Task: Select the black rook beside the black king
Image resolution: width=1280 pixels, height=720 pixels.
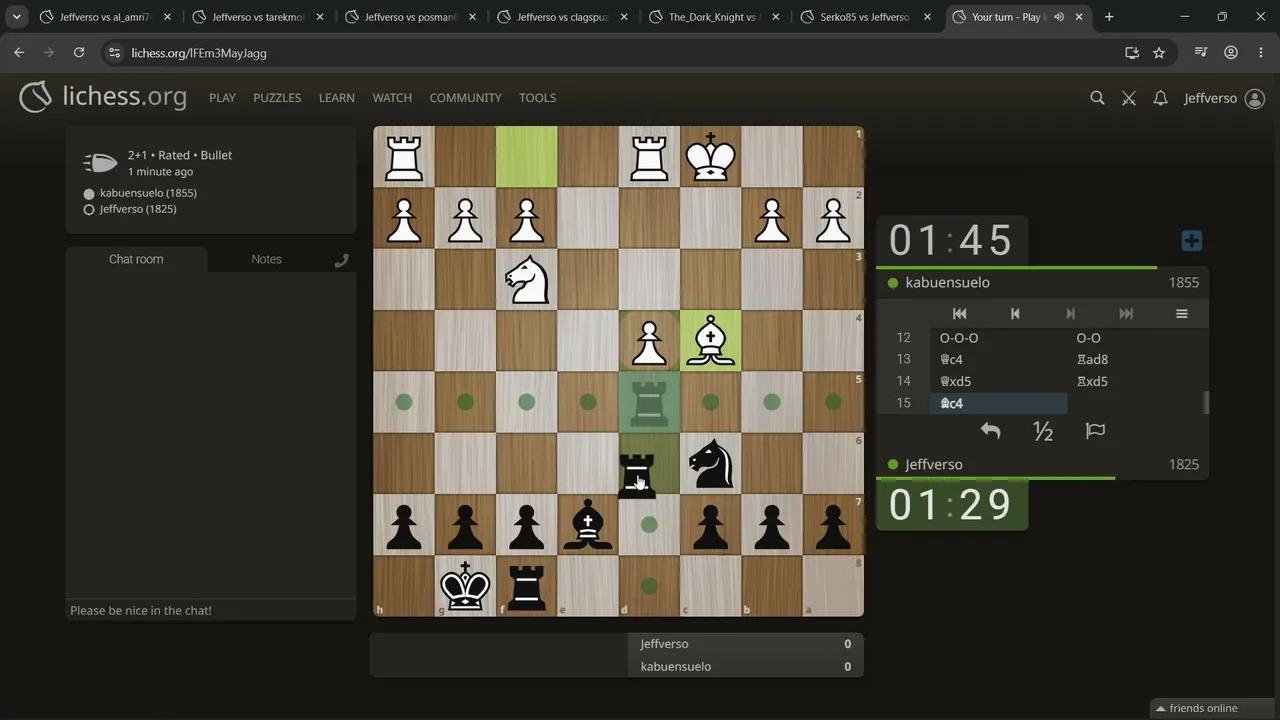Action: [x=527, y=586]
